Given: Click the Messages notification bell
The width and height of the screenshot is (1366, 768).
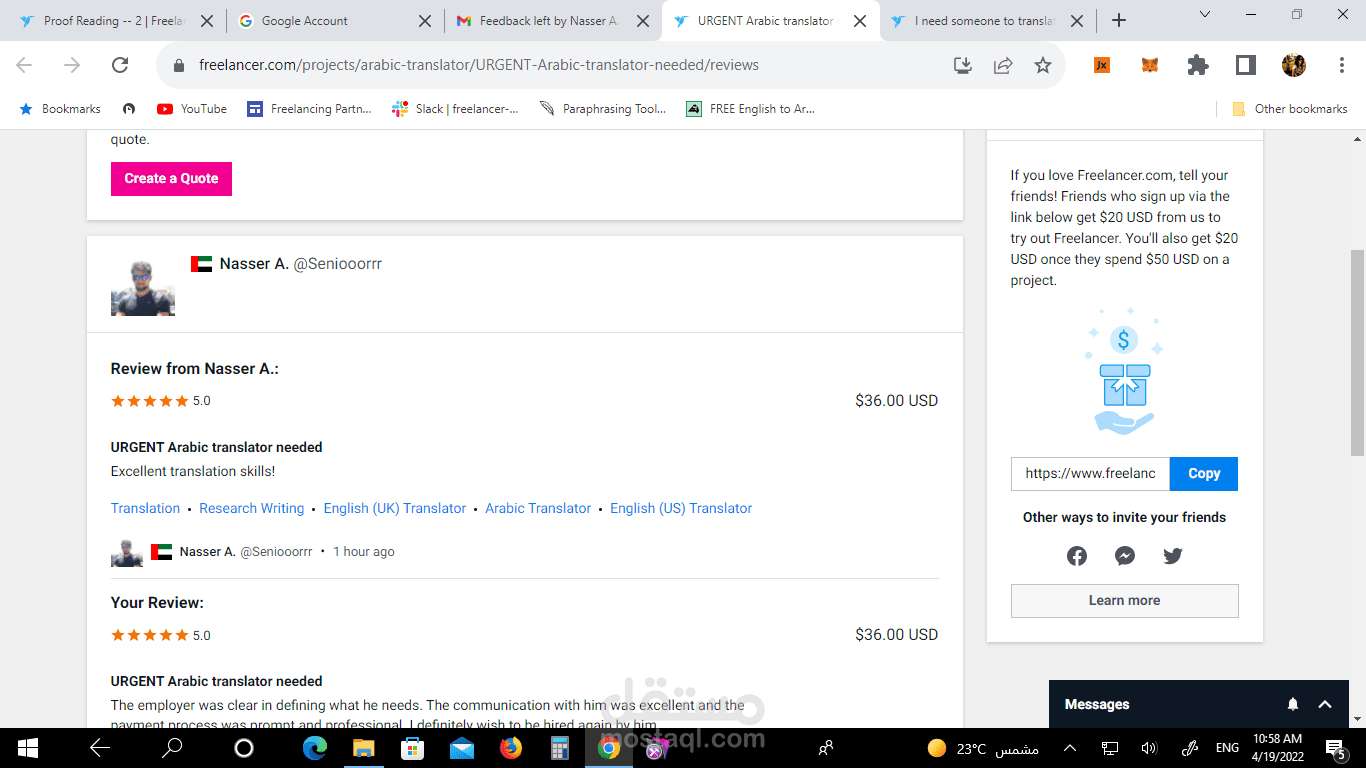Looking at the screenshot, I should [1293, 704].
